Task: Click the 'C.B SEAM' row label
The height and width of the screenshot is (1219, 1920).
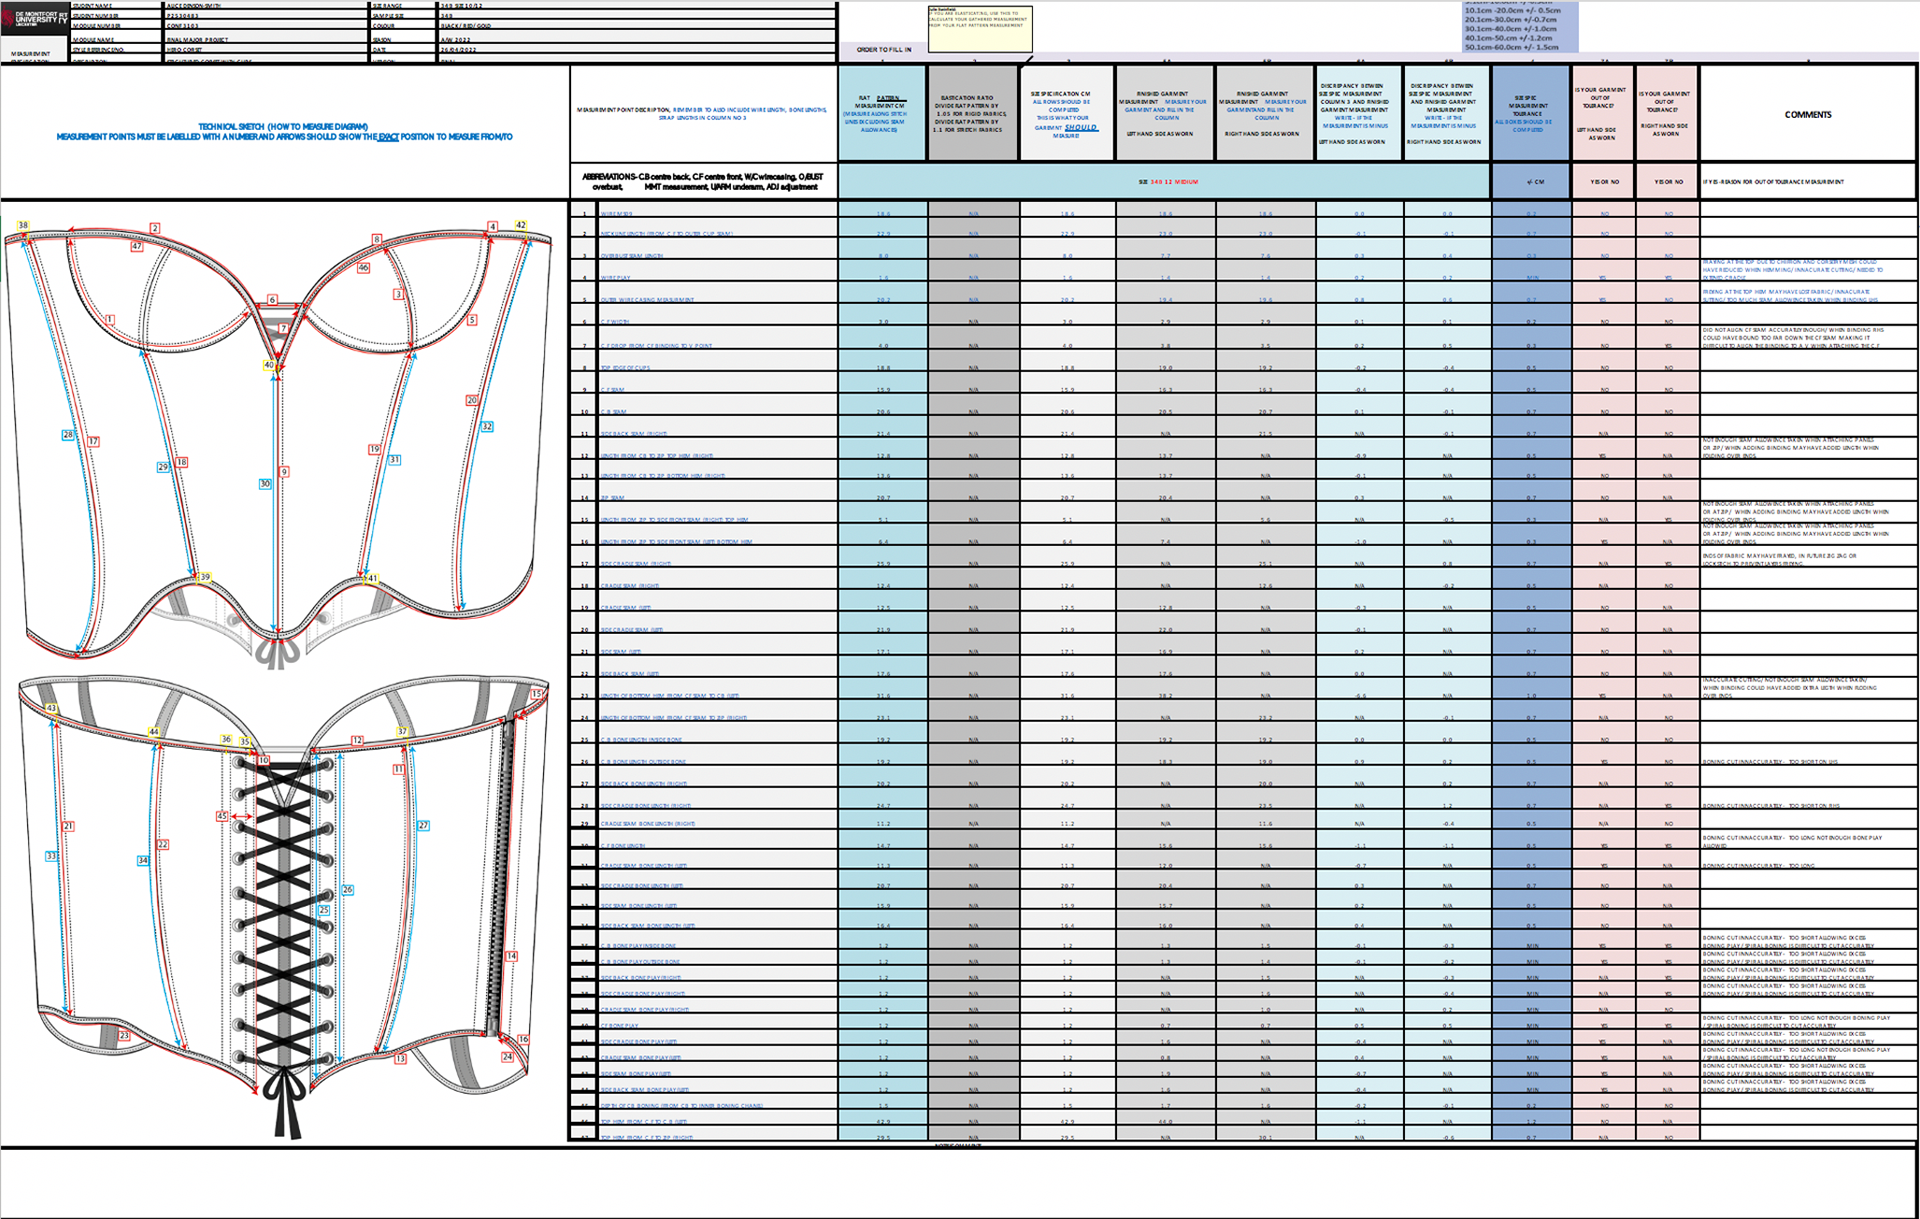Action: click(612, 412)
